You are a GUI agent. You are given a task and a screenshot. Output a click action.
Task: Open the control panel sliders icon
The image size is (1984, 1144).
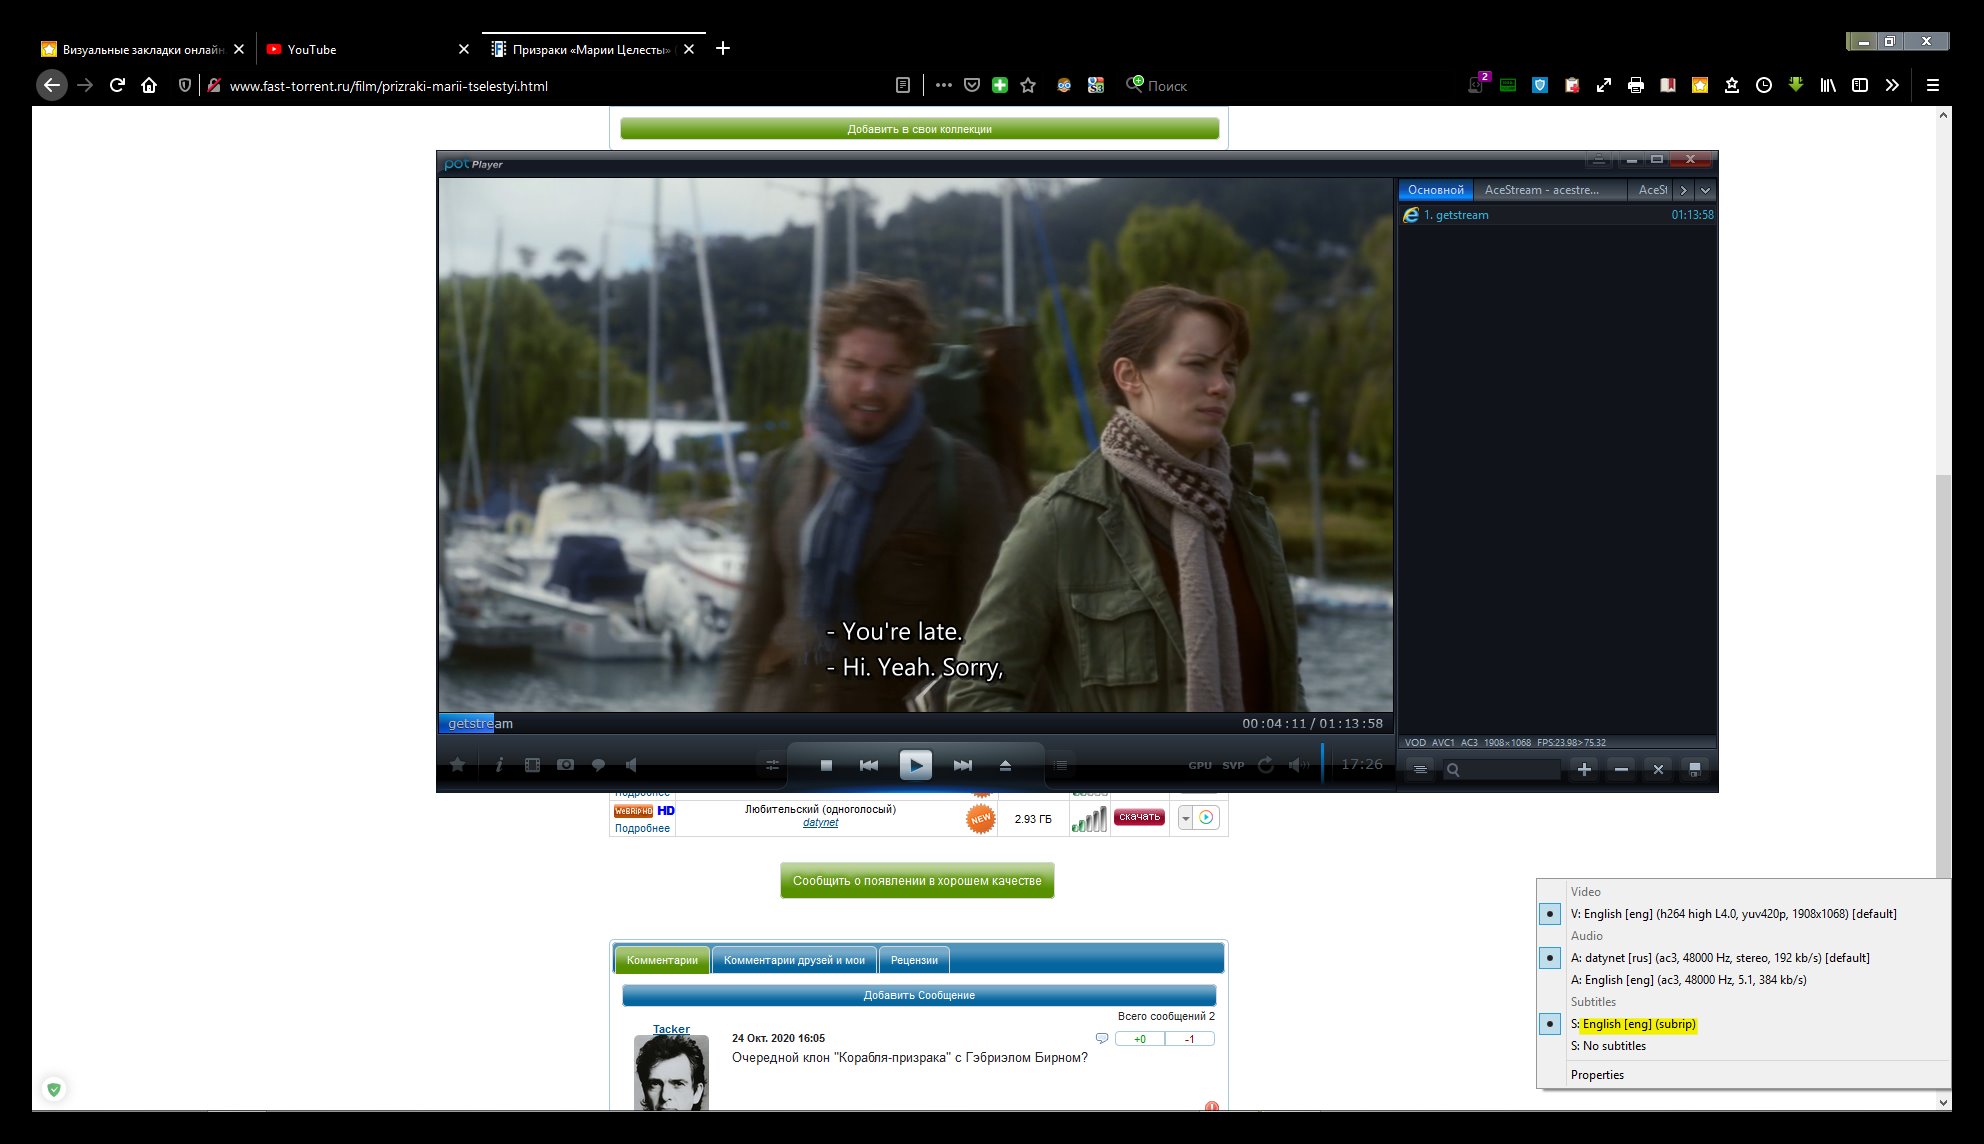point(772,765)
